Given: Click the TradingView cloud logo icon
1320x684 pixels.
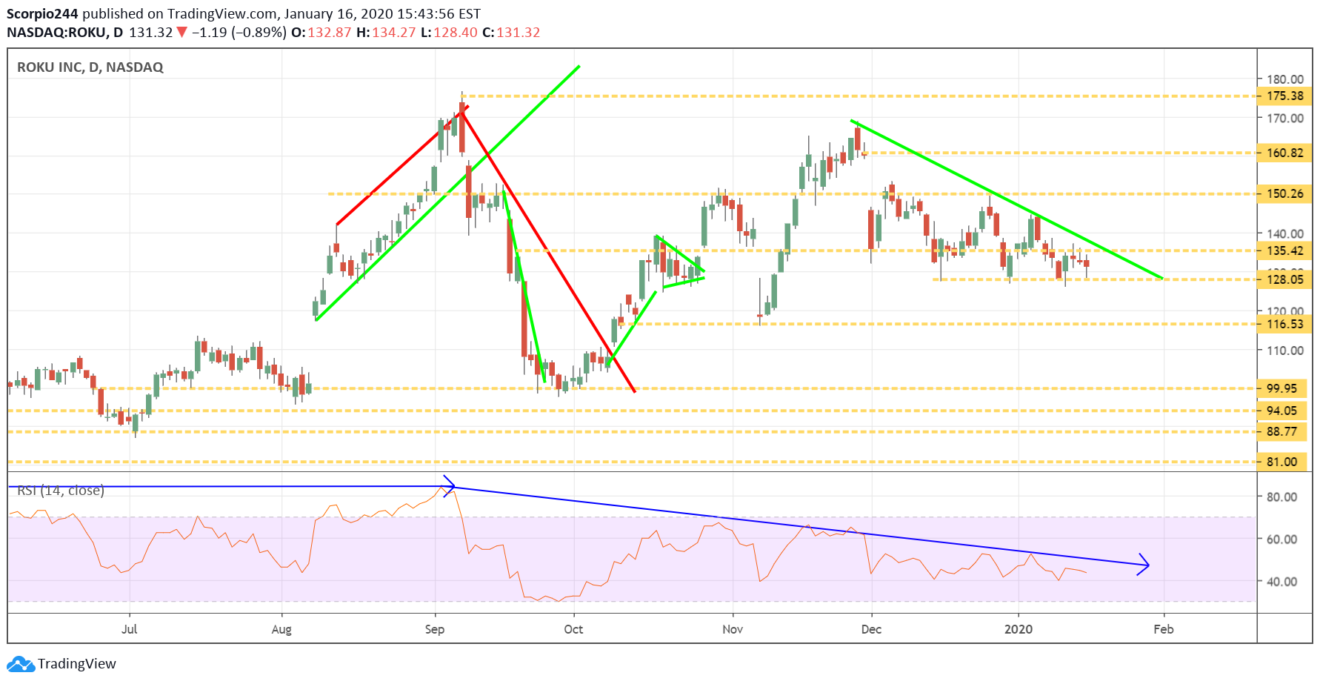Looking at the screenshot, I should (x=19, y=664).
